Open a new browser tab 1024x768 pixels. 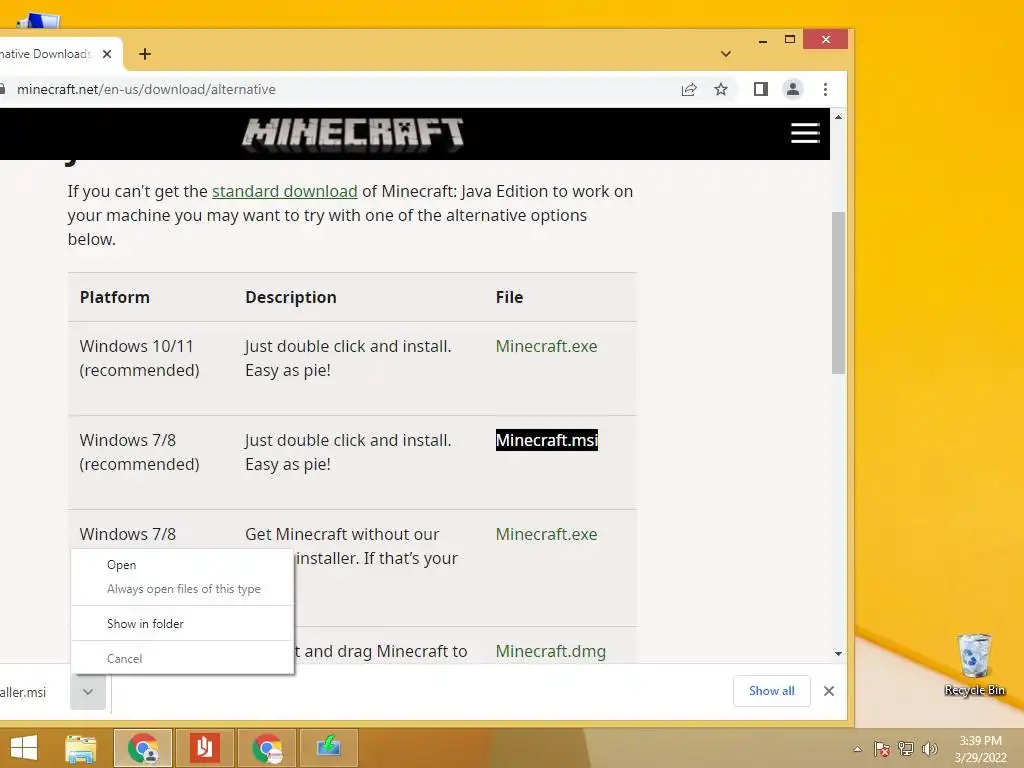145,54
